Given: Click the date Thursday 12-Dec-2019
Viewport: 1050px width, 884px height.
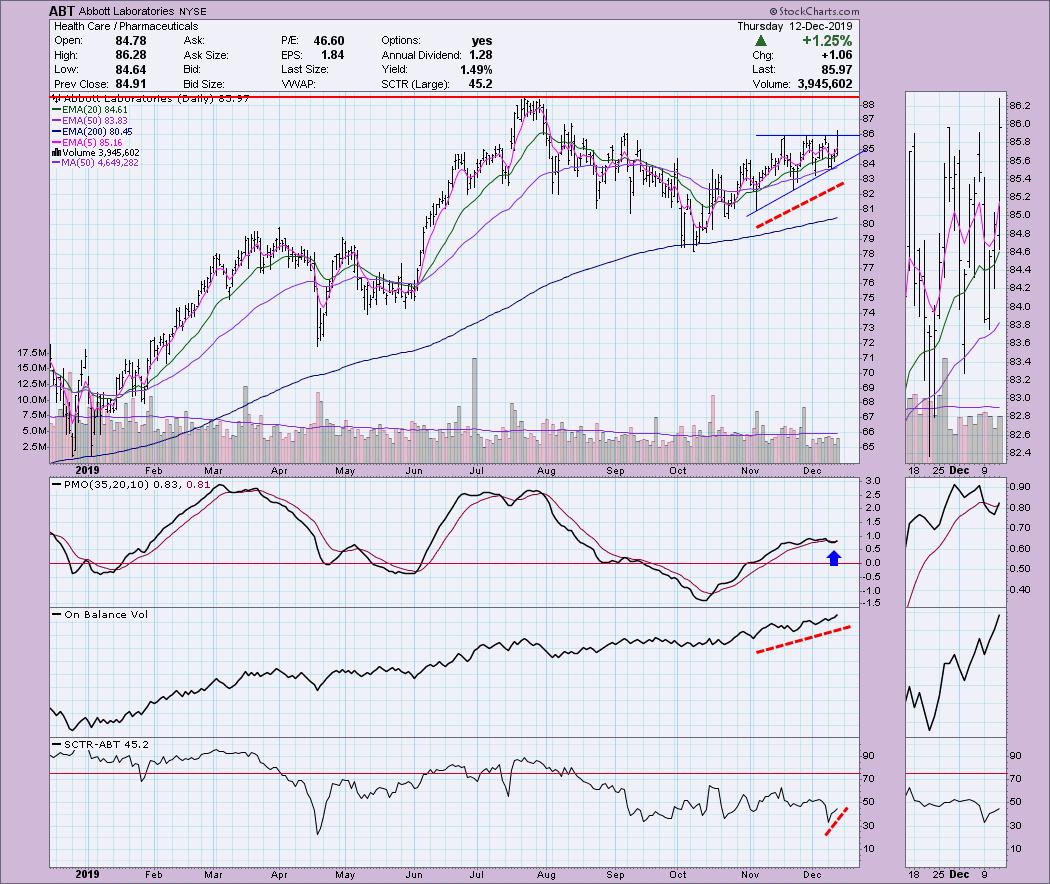Looking at the screenshot, I should point(795,26).
